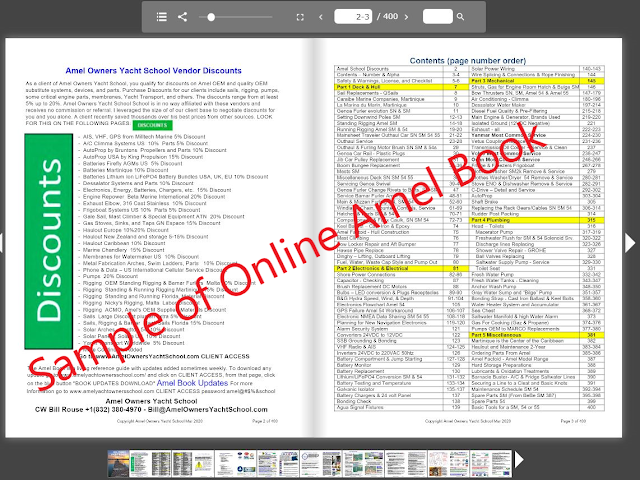Toggle fullscreen view icon
This screenshot has height=480, width=640.
[x=300, y=17]
